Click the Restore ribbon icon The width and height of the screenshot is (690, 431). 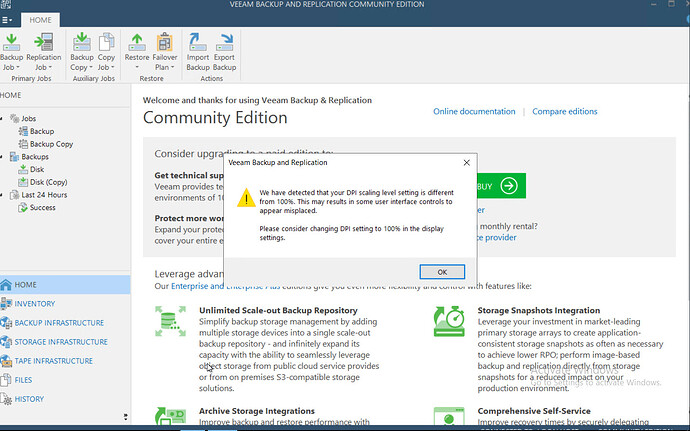[137, 45]
